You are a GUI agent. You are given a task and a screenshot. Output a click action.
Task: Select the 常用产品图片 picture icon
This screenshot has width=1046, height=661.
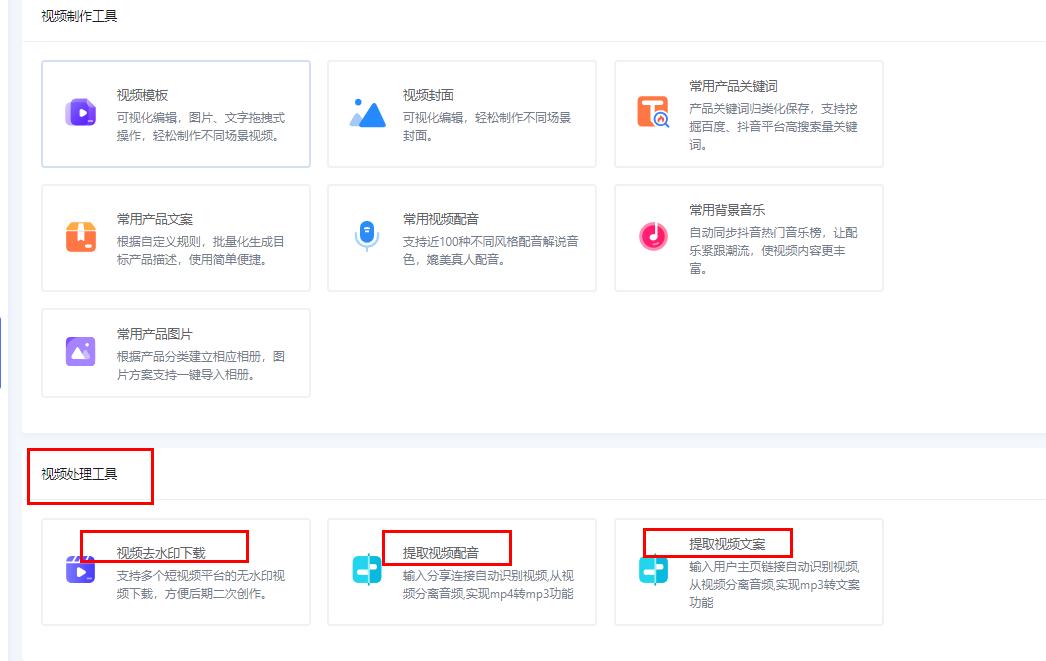point(80,351)
